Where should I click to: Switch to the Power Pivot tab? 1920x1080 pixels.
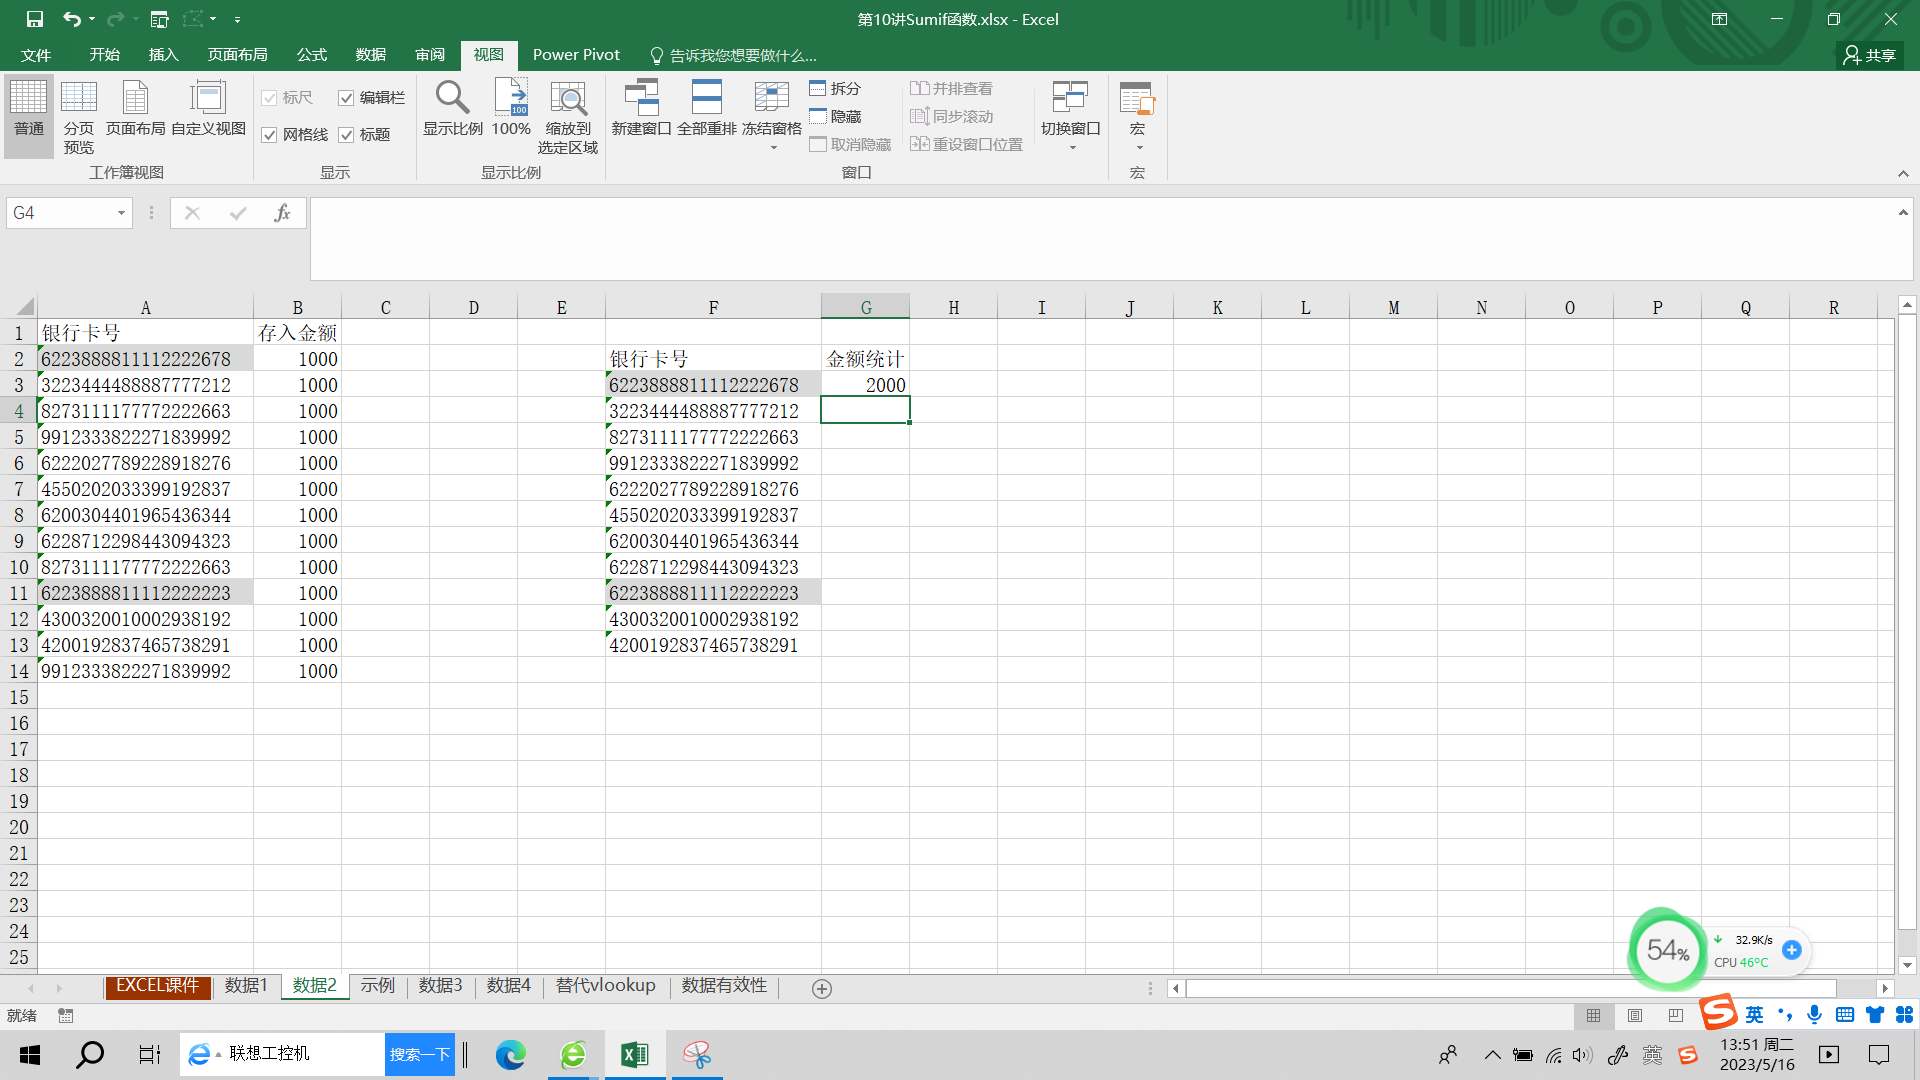pos(576,55)
